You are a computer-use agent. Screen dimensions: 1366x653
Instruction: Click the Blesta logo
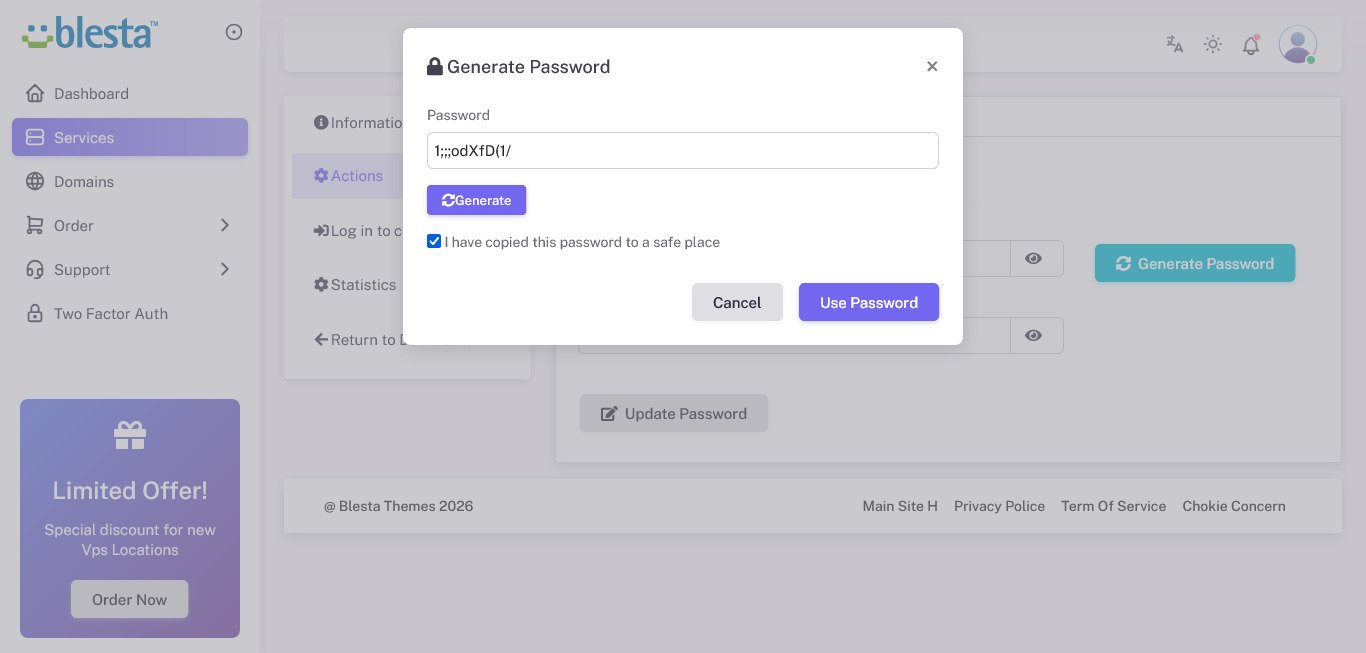(x=90, y=32)
